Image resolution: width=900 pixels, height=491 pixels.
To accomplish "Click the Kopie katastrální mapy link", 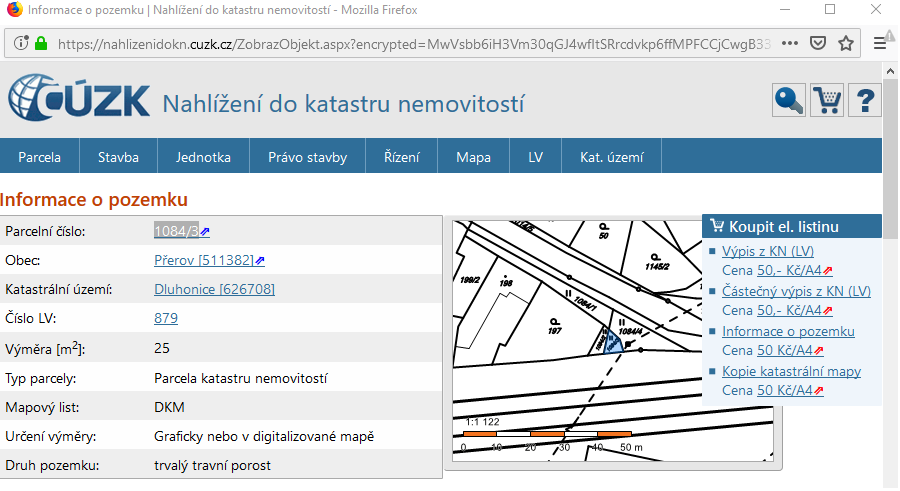I will click(791, 371).
